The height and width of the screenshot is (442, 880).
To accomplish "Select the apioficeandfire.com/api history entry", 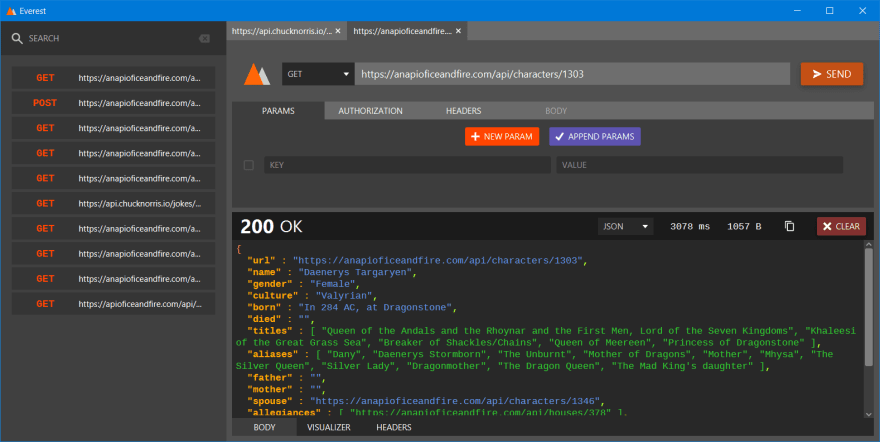I will click(113, 303).
